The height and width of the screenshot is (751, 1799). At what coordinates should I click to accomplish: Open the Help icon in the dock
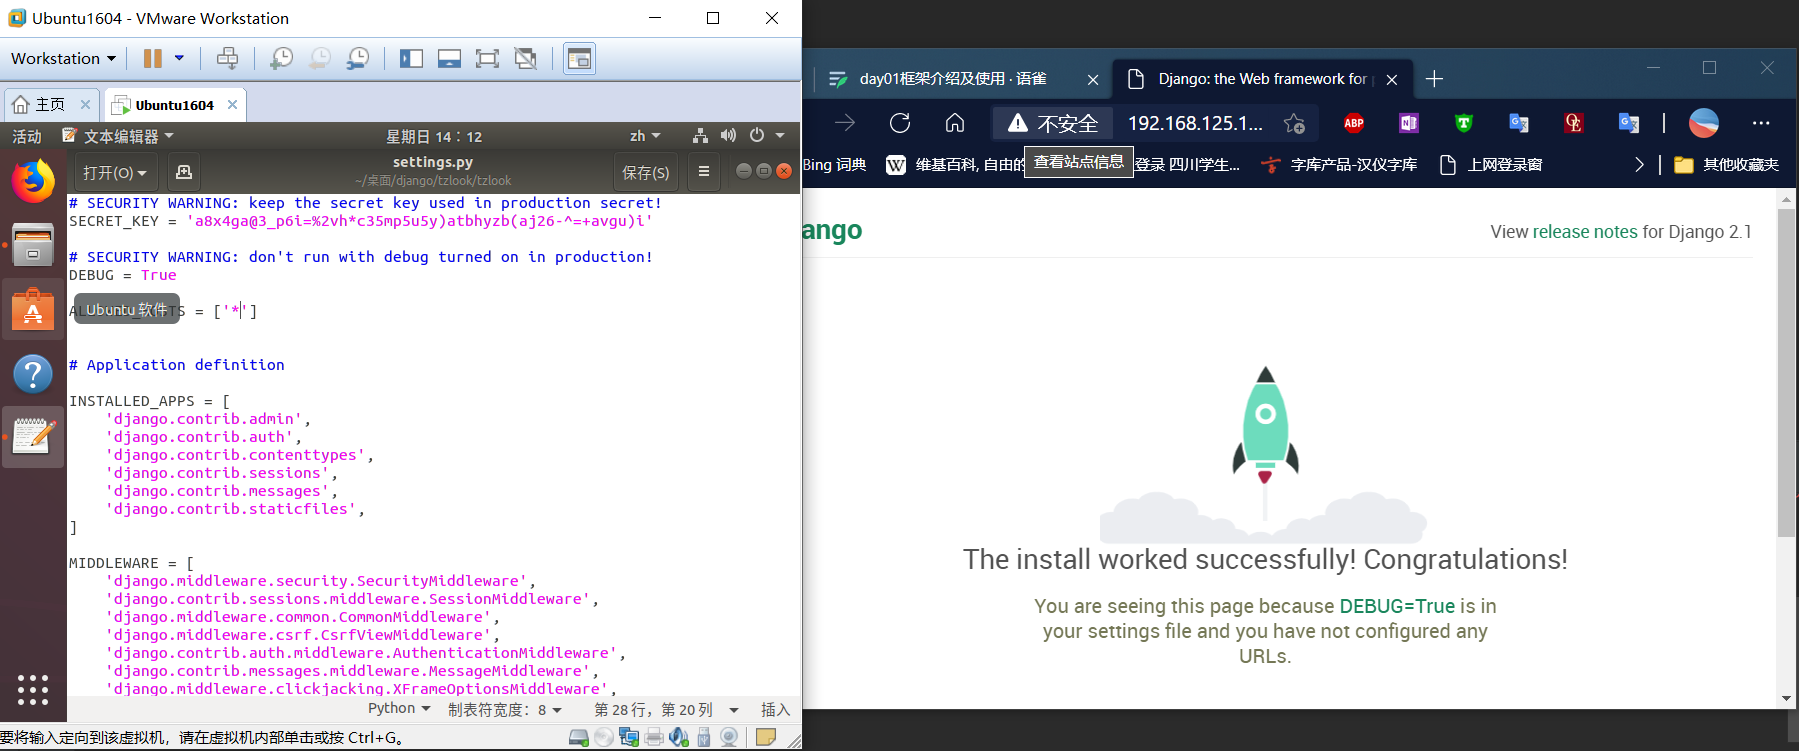tap(33, 374)
